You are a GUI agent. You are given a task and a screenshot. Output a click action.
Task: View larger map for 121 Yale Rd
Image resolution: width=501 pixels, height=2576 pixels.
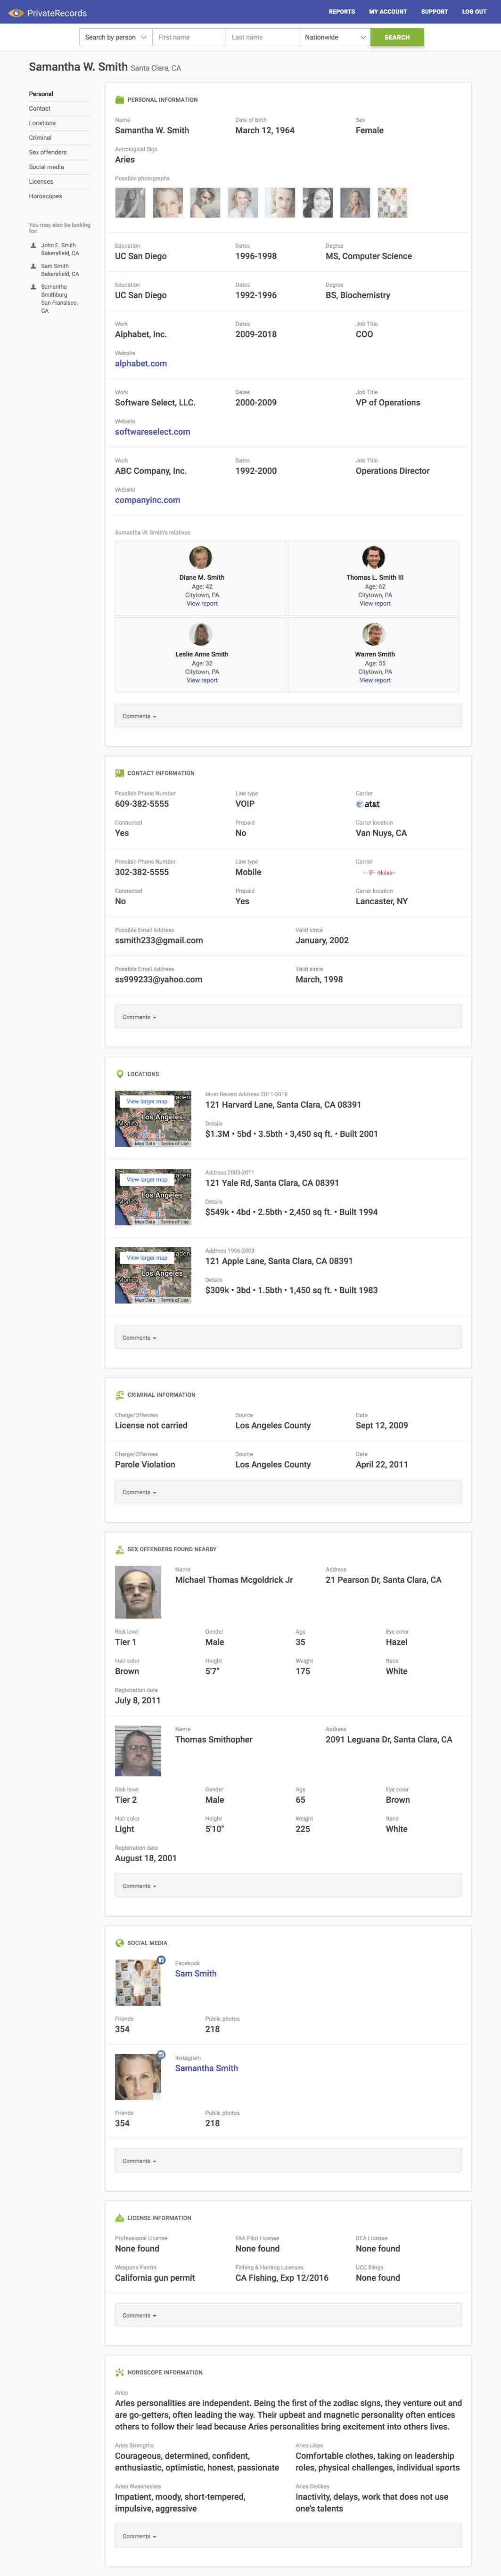click(147, 1179)
